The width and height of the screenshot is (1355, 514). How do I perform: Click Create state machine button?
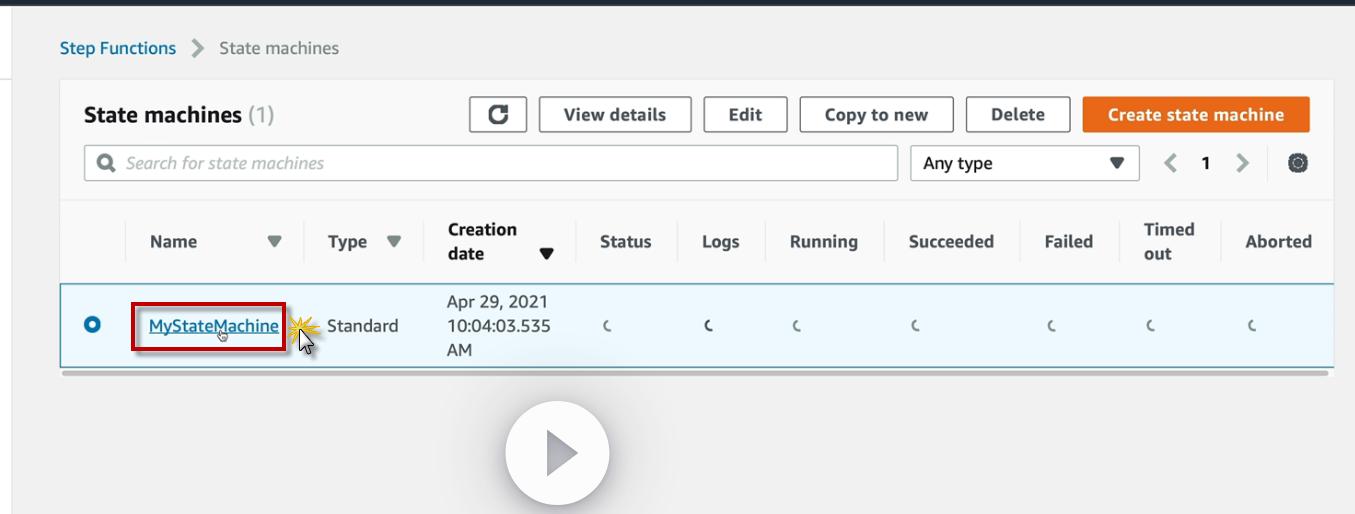coord(1195,115)
